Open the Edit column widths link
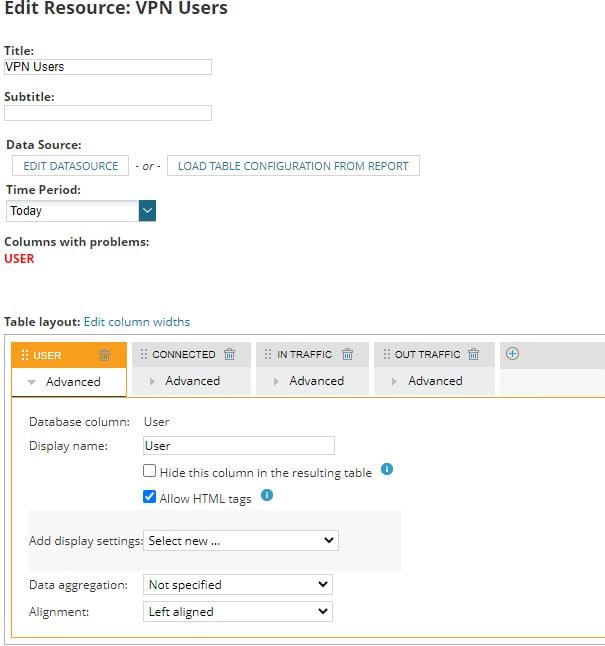605x646 pixels. 137,322
